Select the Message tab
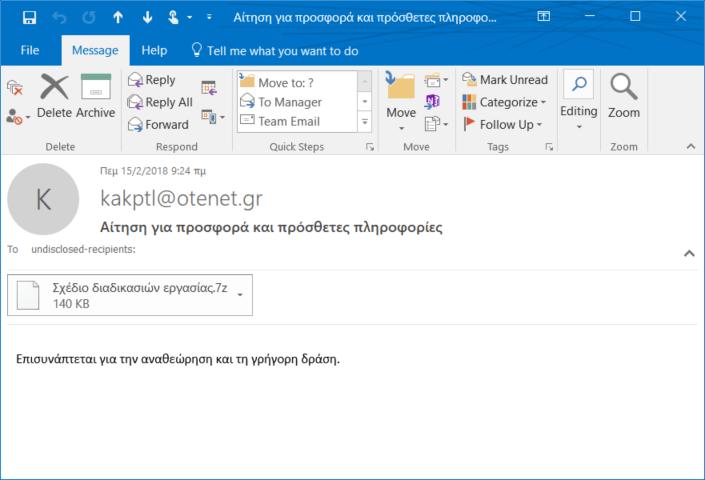The height and width of the screenshot is (480, 705). (95, 50)
